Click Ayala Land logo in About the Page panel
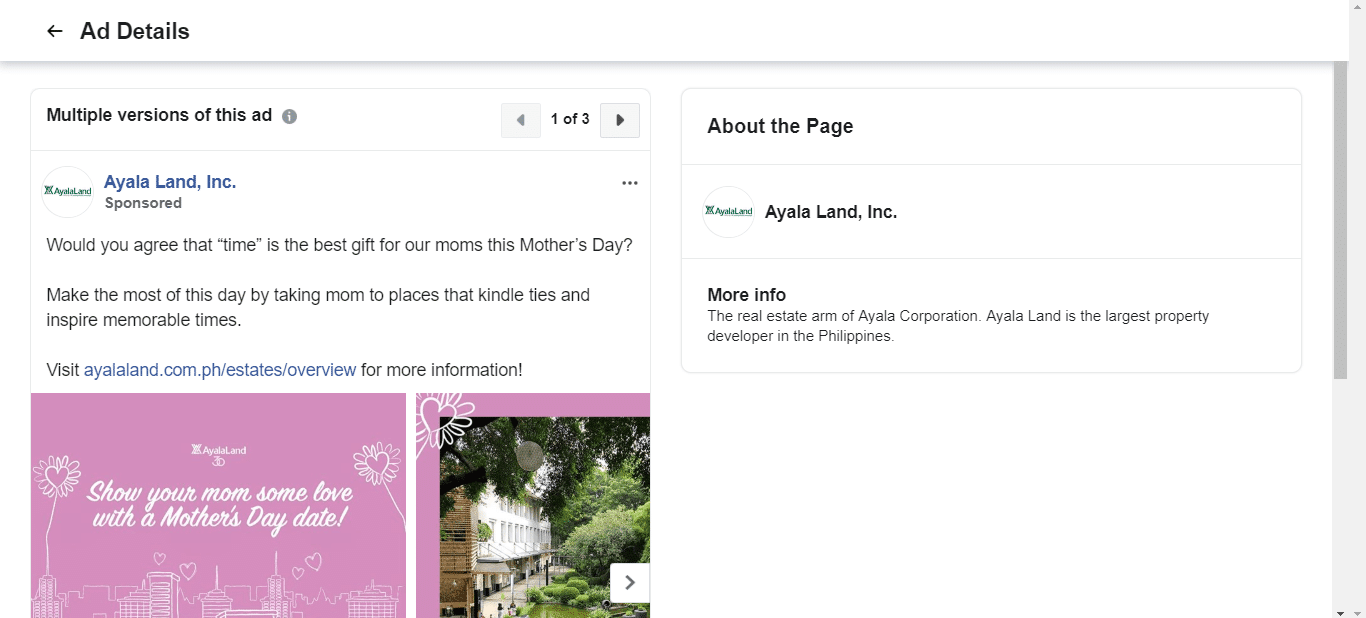 click(x=729, y=212)
